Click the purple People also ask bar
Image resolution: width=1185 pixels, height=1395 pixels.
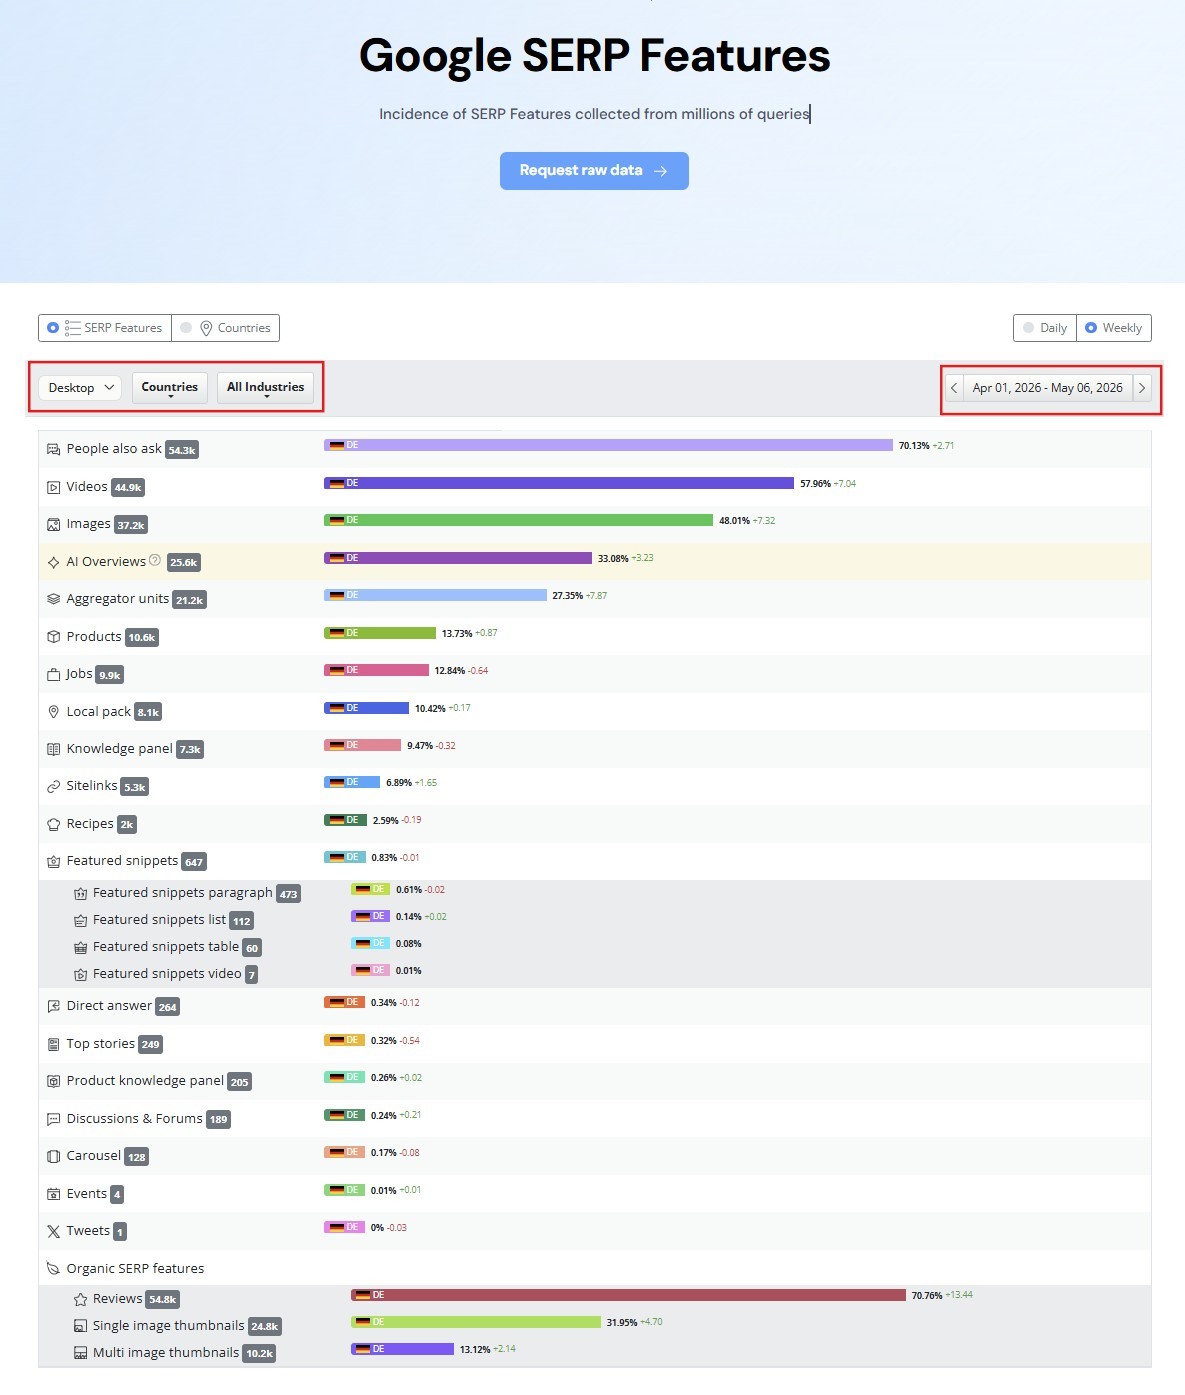[608, 445]
